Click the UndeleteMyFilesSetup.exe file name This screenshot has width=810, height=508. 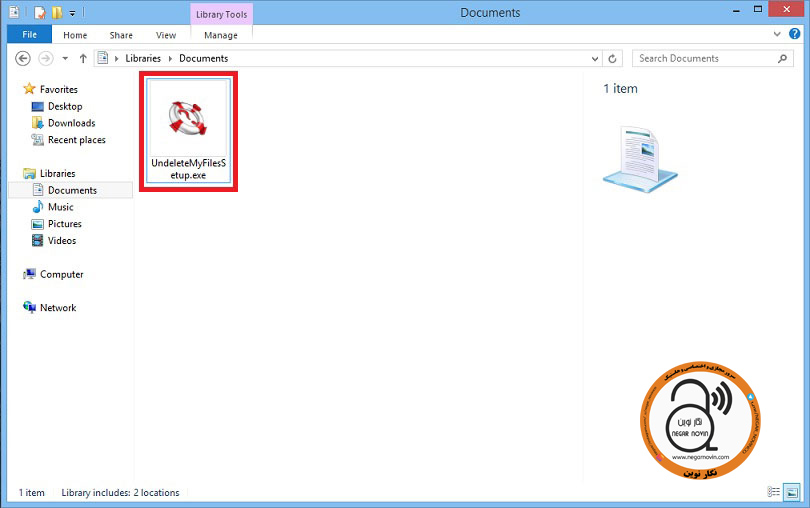click(x=188, y=169)
